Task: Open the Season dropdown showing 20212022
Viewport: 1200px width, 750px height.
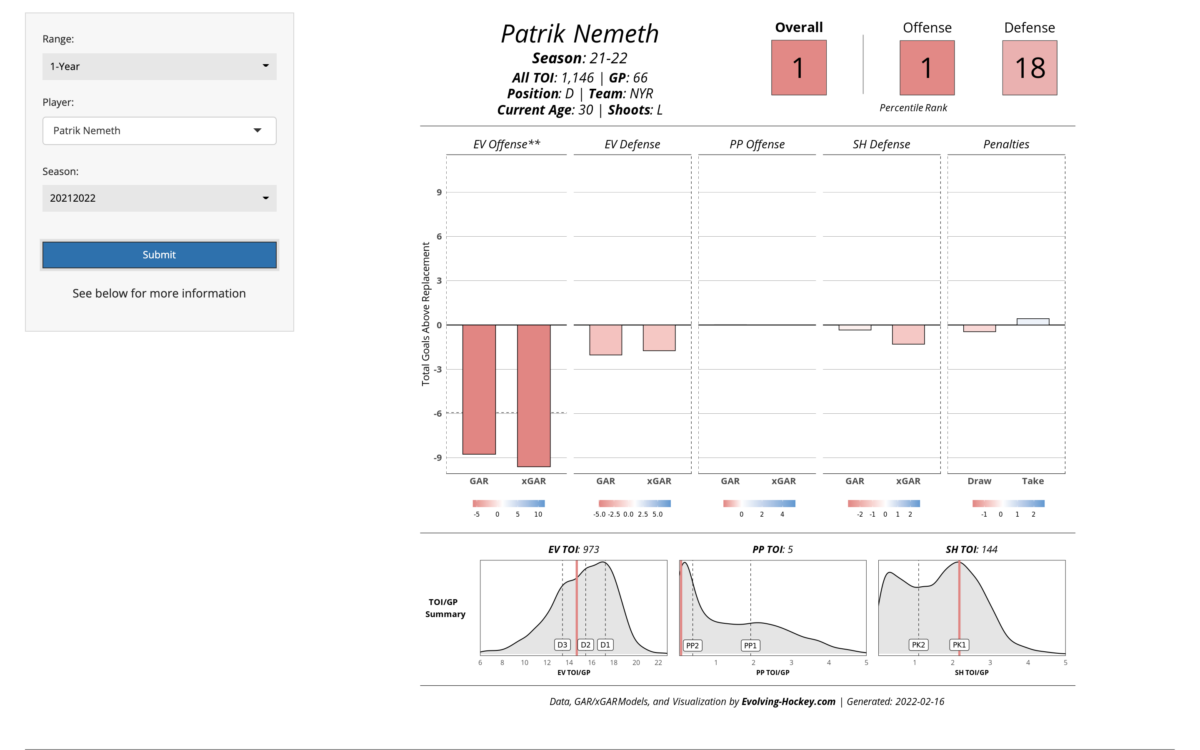Action: 159,198
